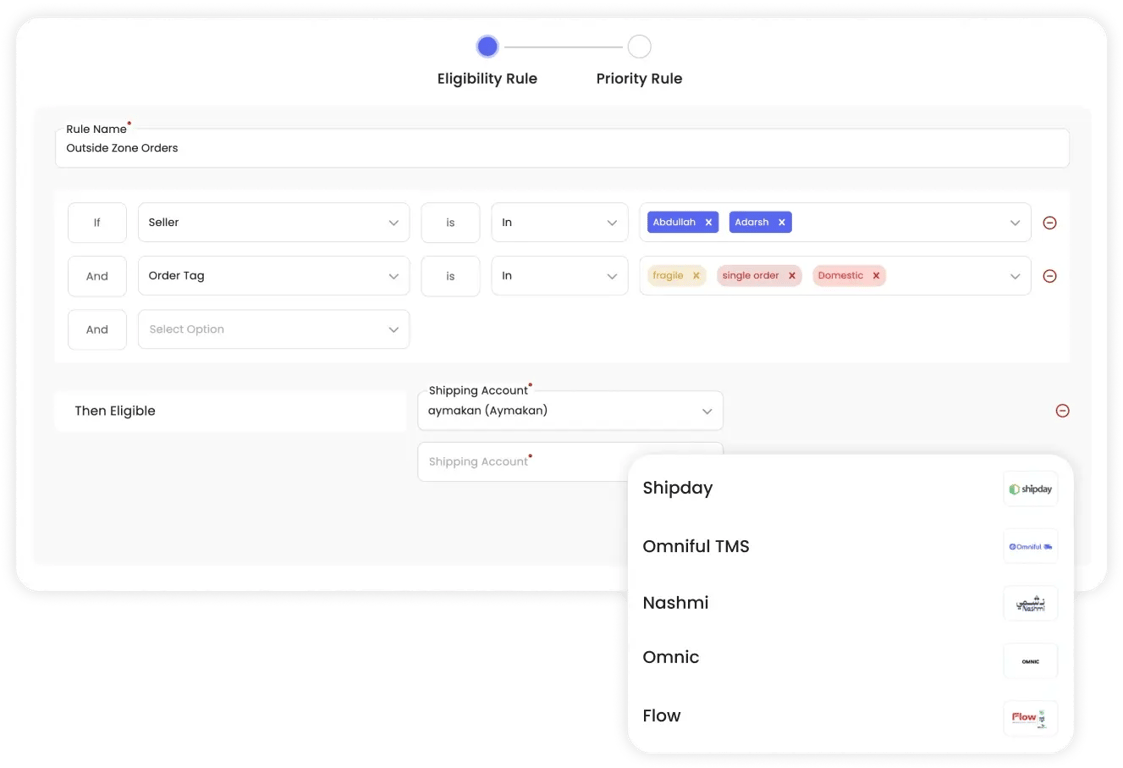The width and height of the screenshot is (1123, 768).
Task: Click the Rule Name input field
Action: click(561, 148)
